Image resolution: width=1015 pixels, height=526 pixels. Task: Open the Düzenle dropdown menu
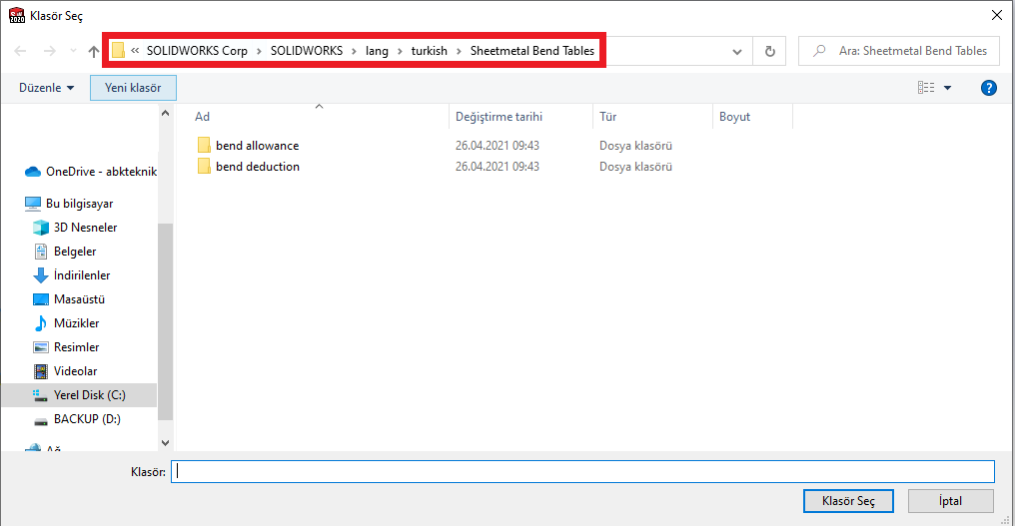pos(46,88)
